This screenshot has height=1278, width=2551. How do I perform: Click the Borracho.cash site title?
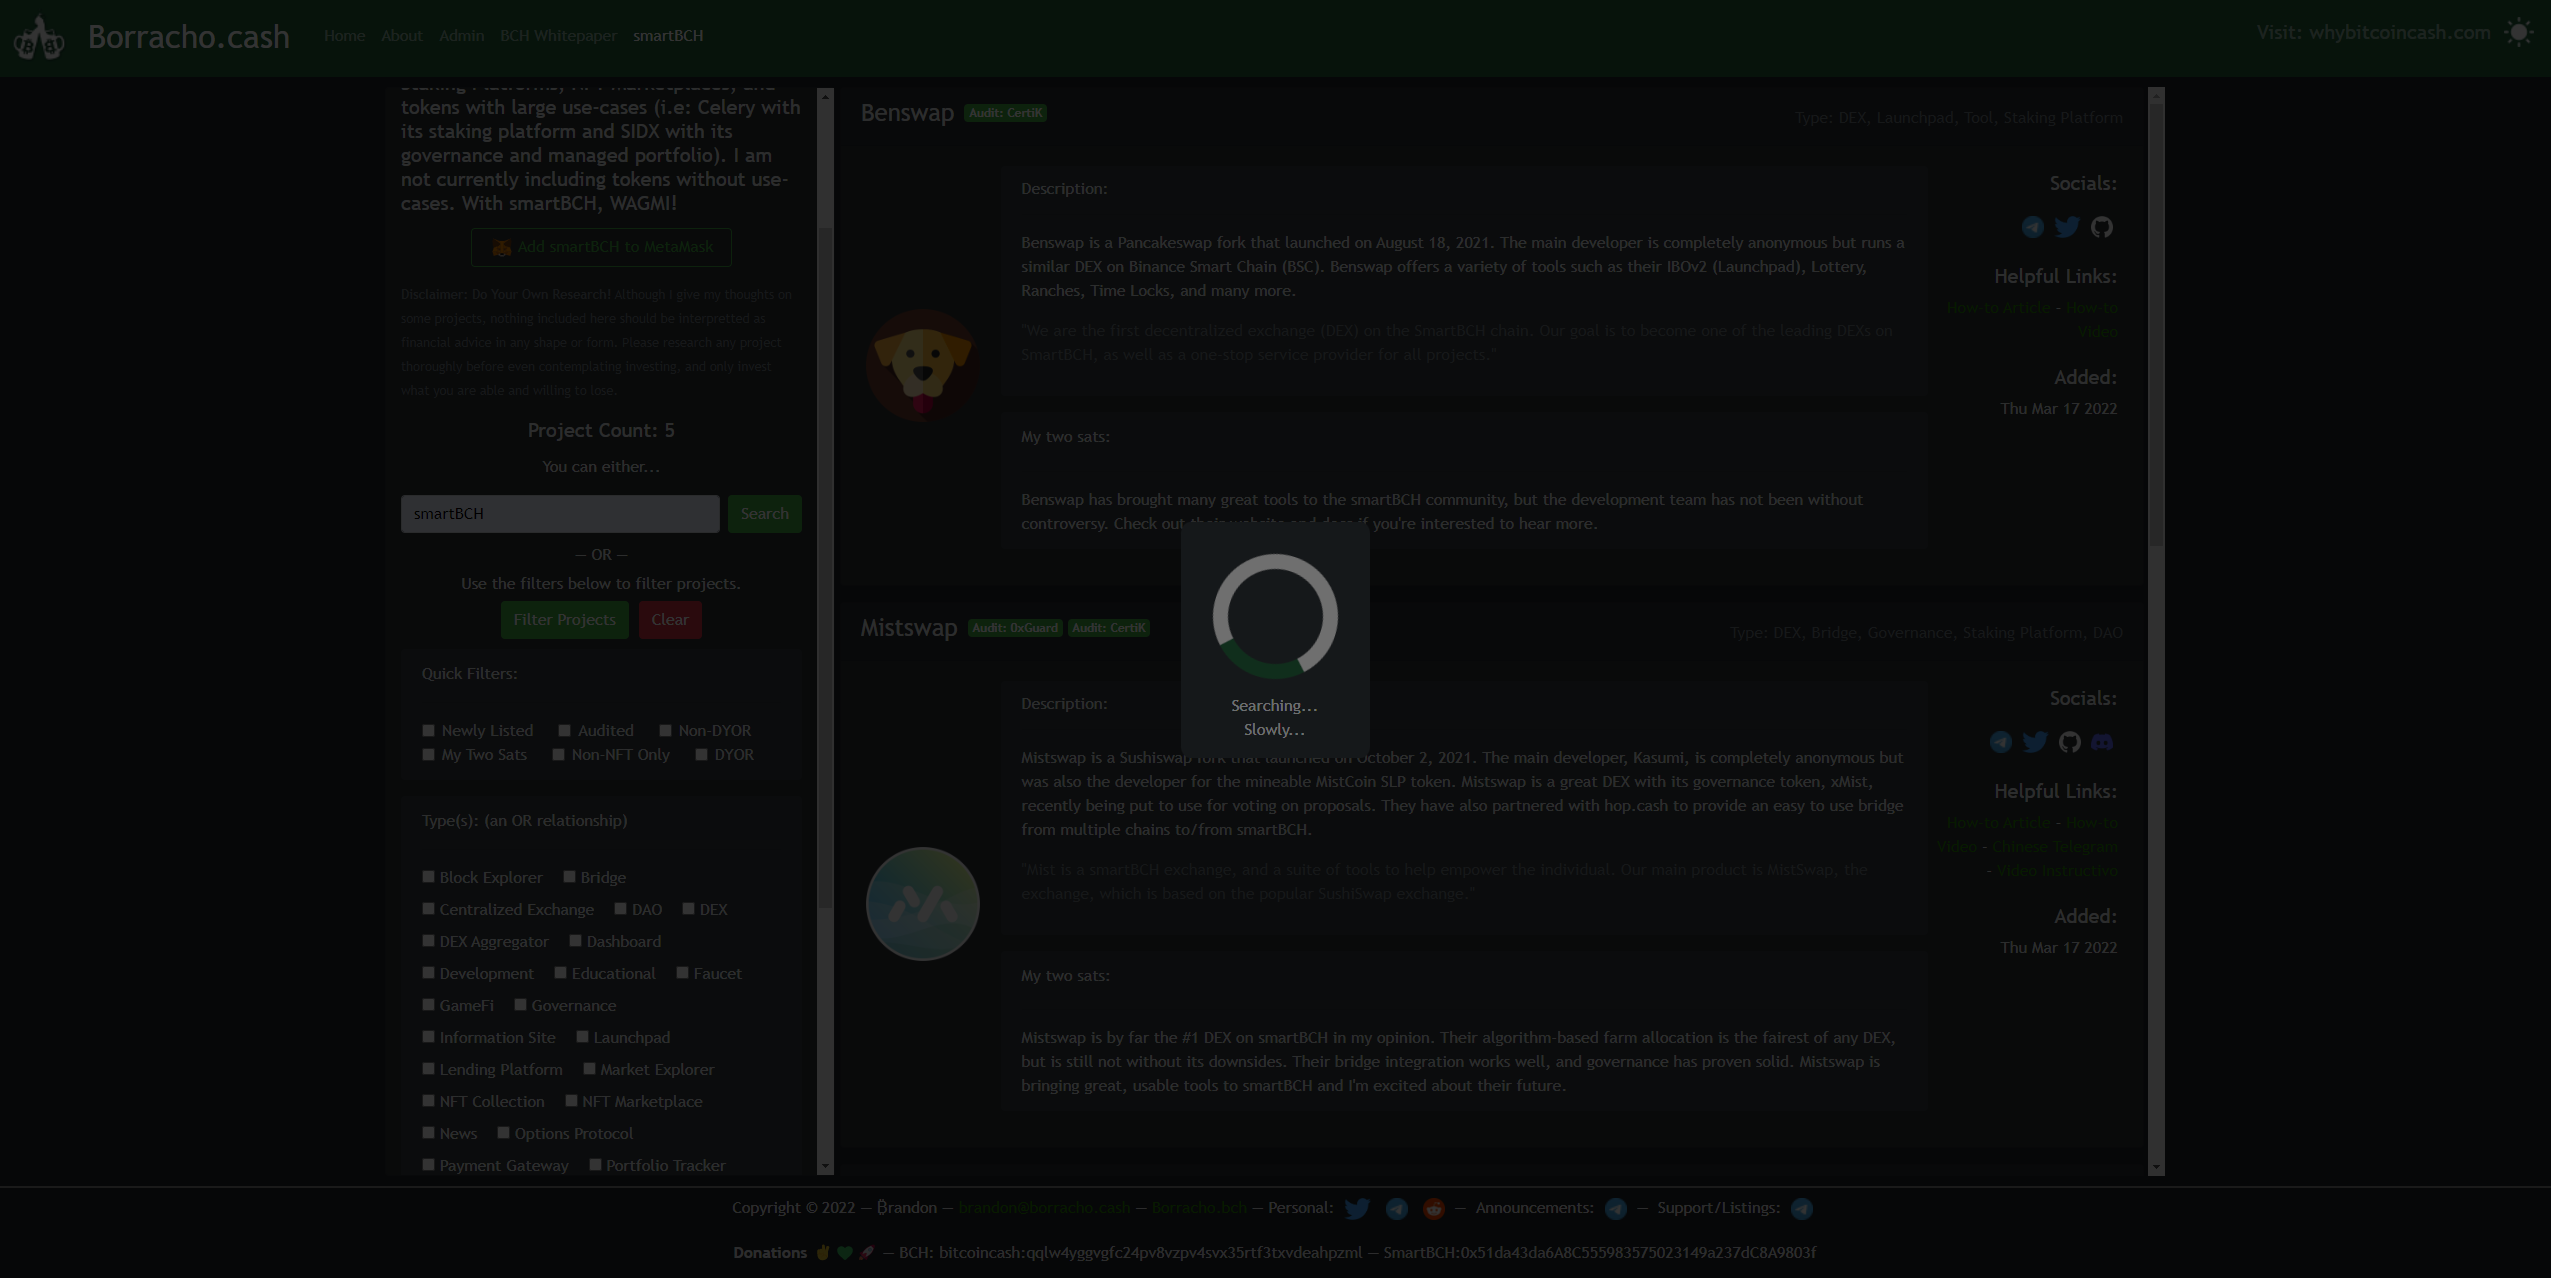point(188,37)
